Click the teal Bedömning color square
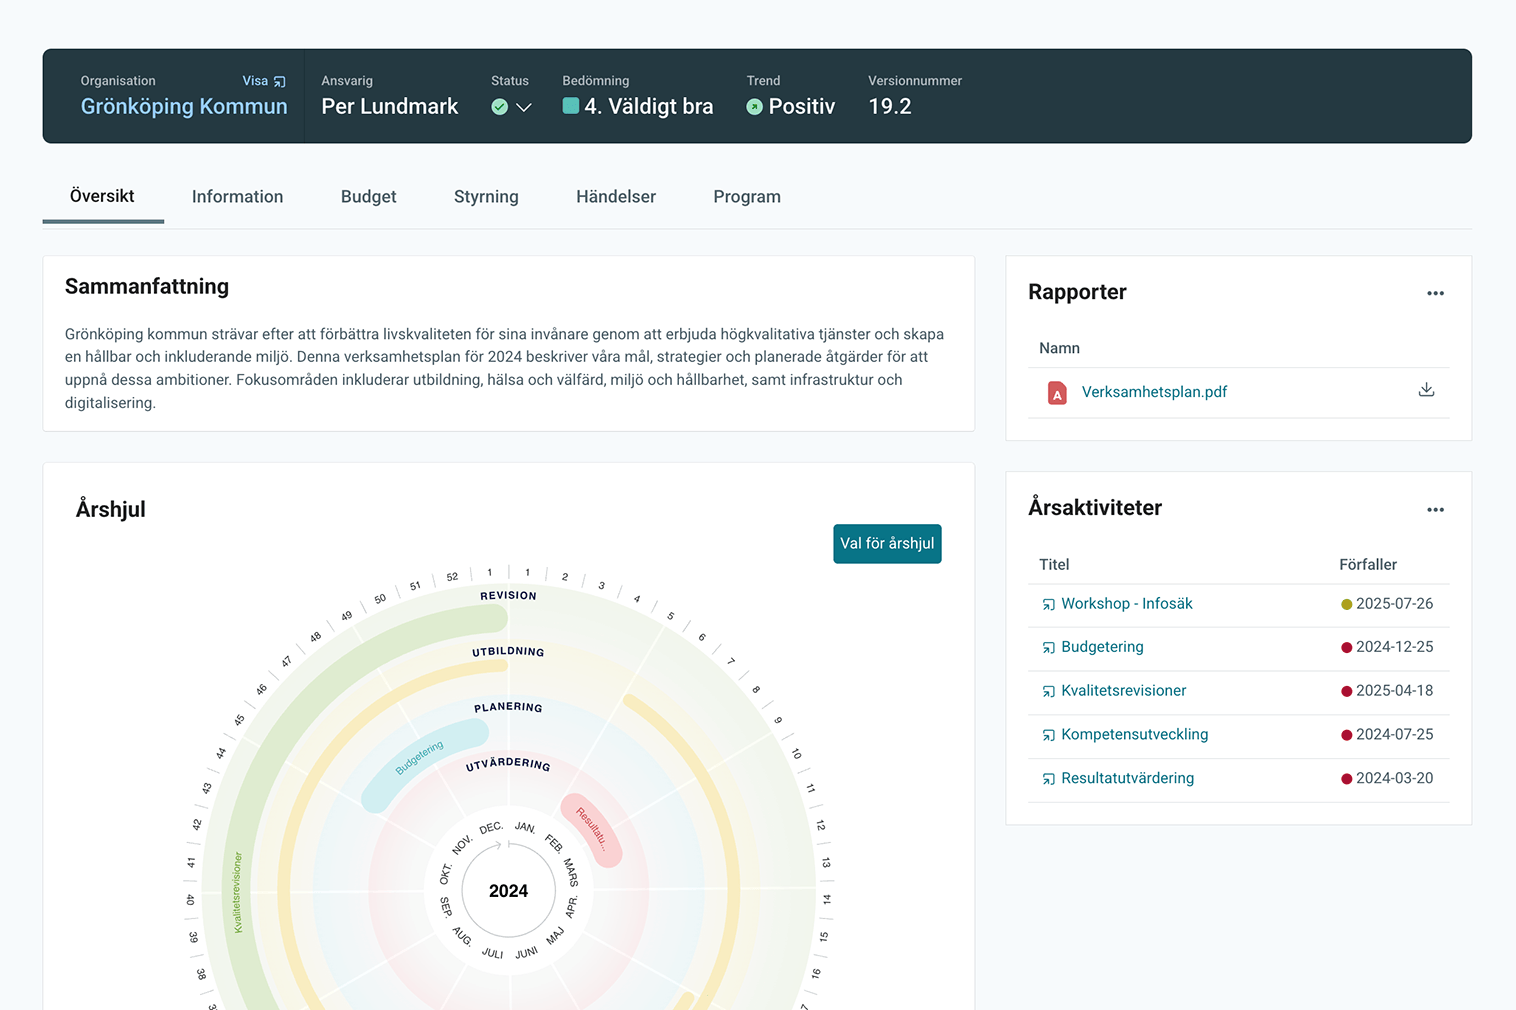The width and height of the screenshot is (1516, 1010). (571, 106)
